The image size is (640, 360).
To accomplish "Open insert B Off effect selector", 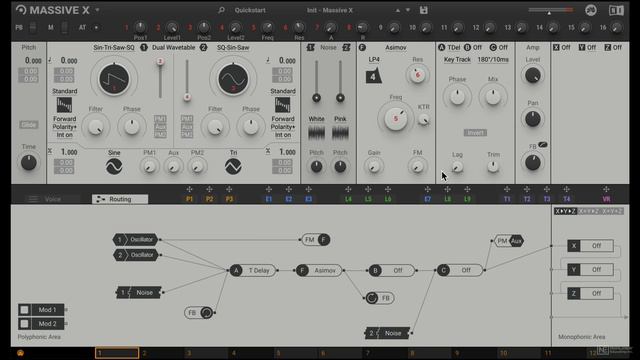I will click(478, 47).
